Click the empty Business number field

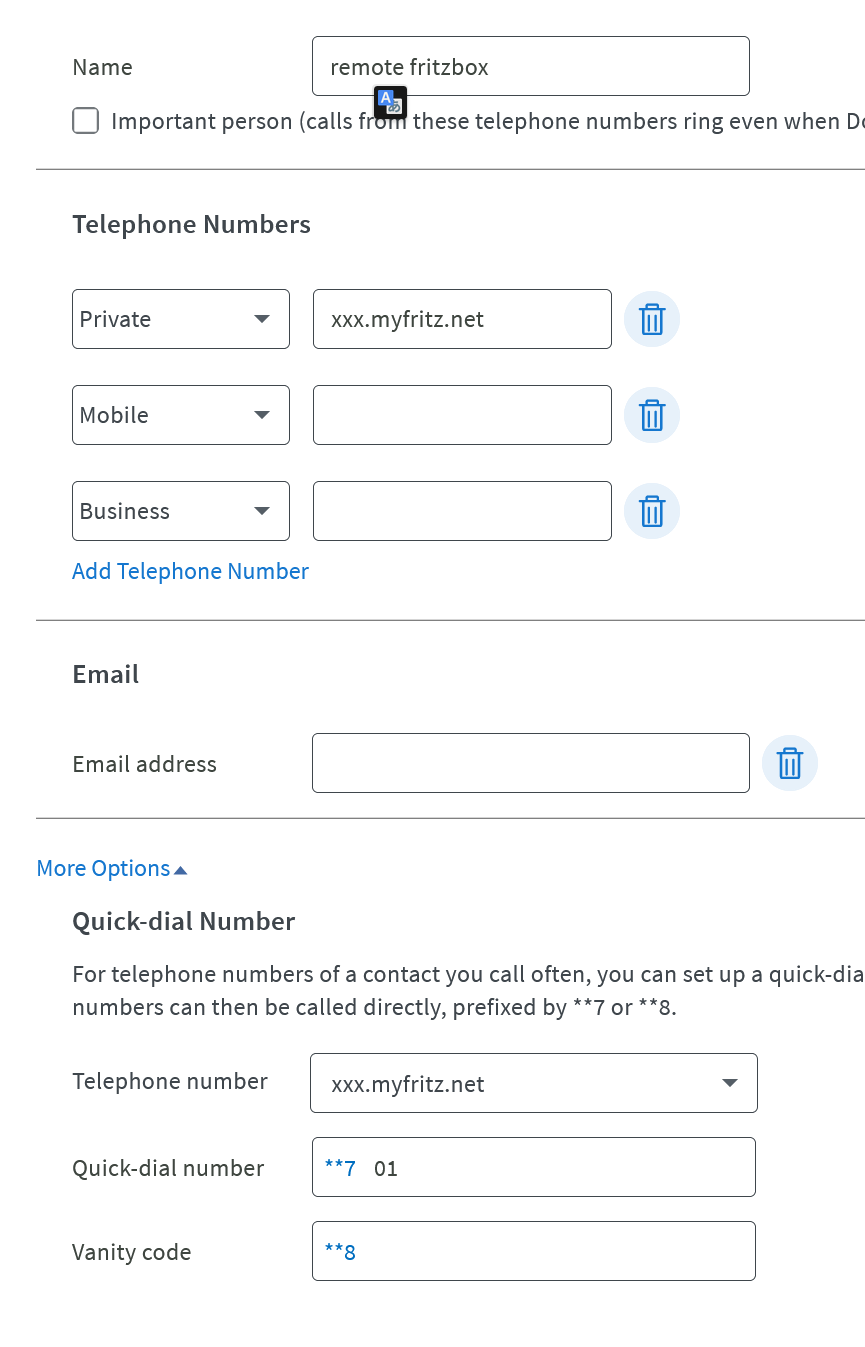(462, 511)
